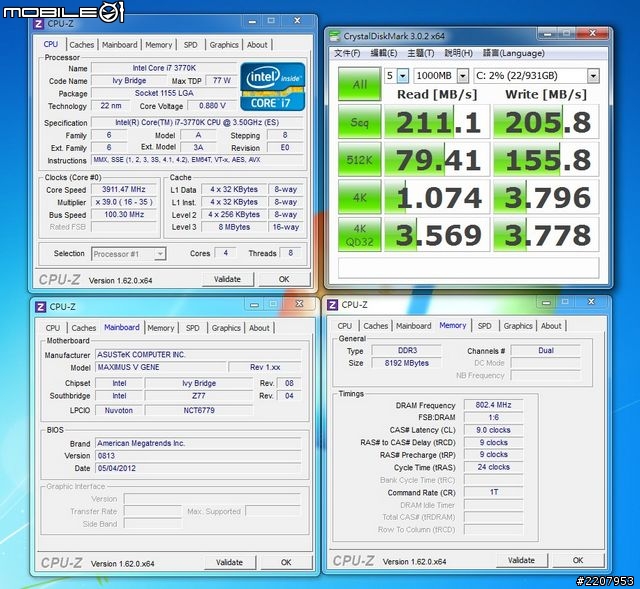The height and width of the screenshot is (589, 640).
Task: Click the processor name Intel Core i7 3770K
Action: pos(164,68)
